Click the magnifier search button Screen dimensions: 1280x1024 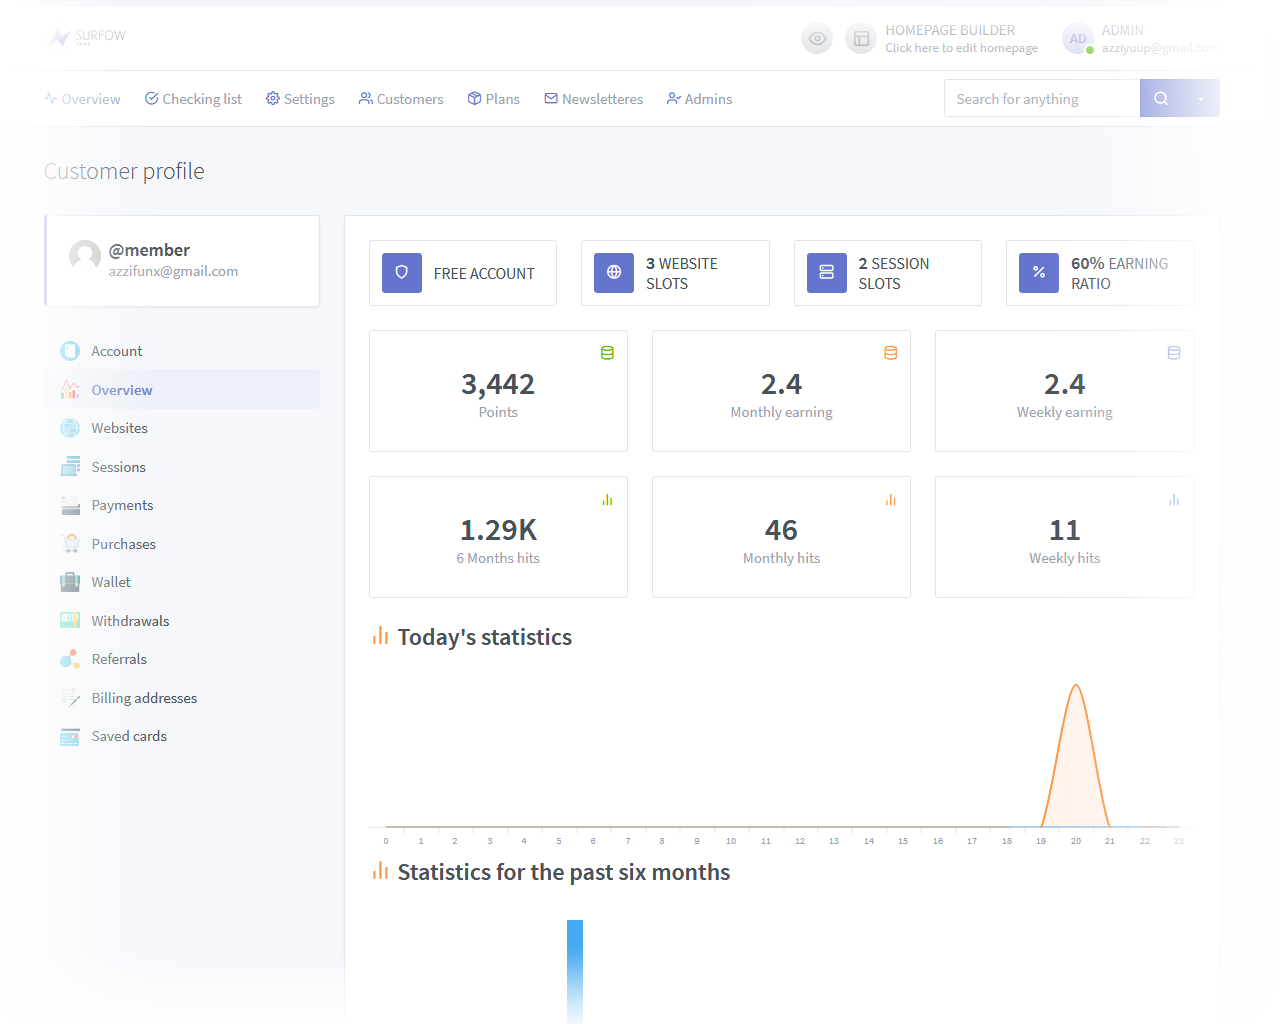click(x=1161, y=98)
